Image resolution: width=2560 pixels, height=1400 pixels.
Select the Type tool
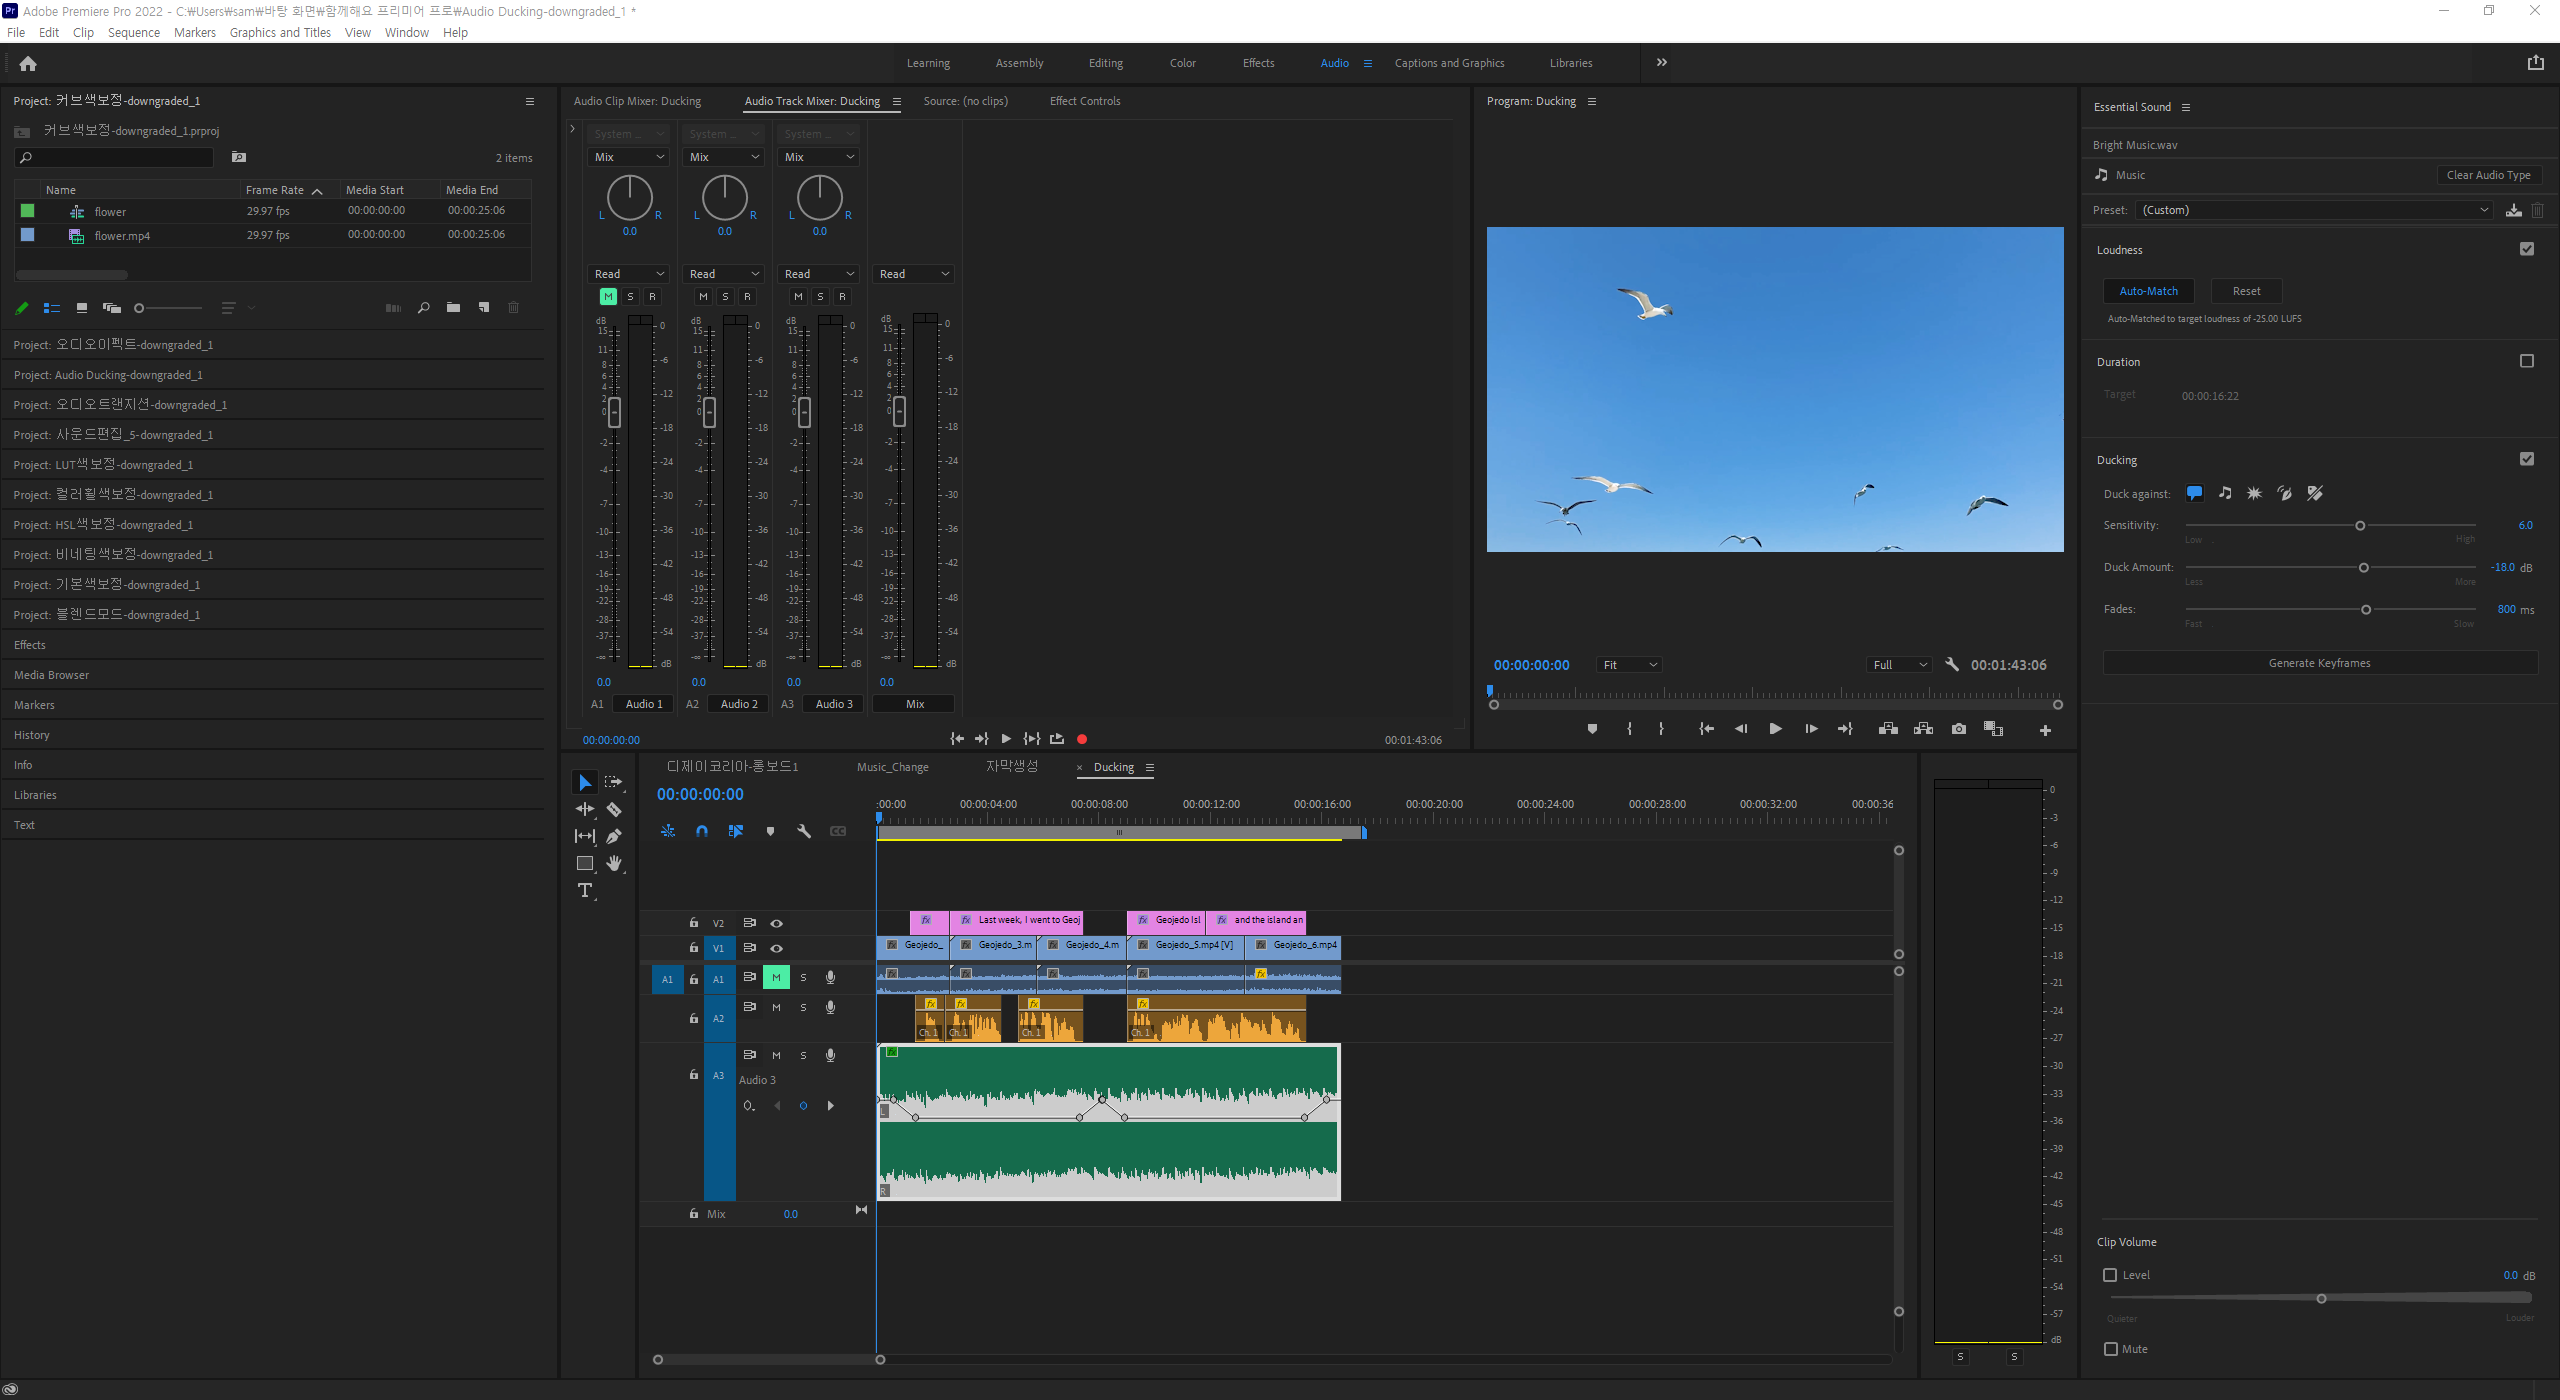[585, 890]
